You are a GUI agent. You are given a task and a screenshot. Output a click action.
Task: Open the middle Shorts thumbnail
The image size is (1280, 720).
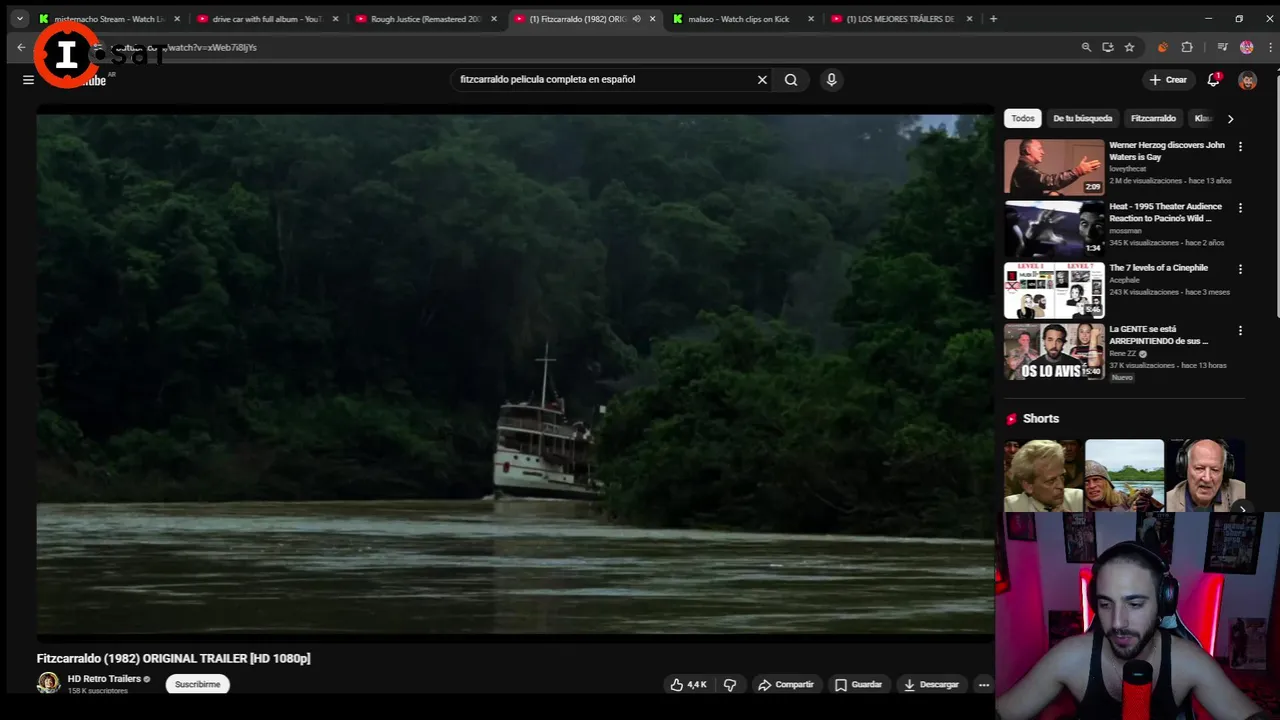click(1124, 476)
